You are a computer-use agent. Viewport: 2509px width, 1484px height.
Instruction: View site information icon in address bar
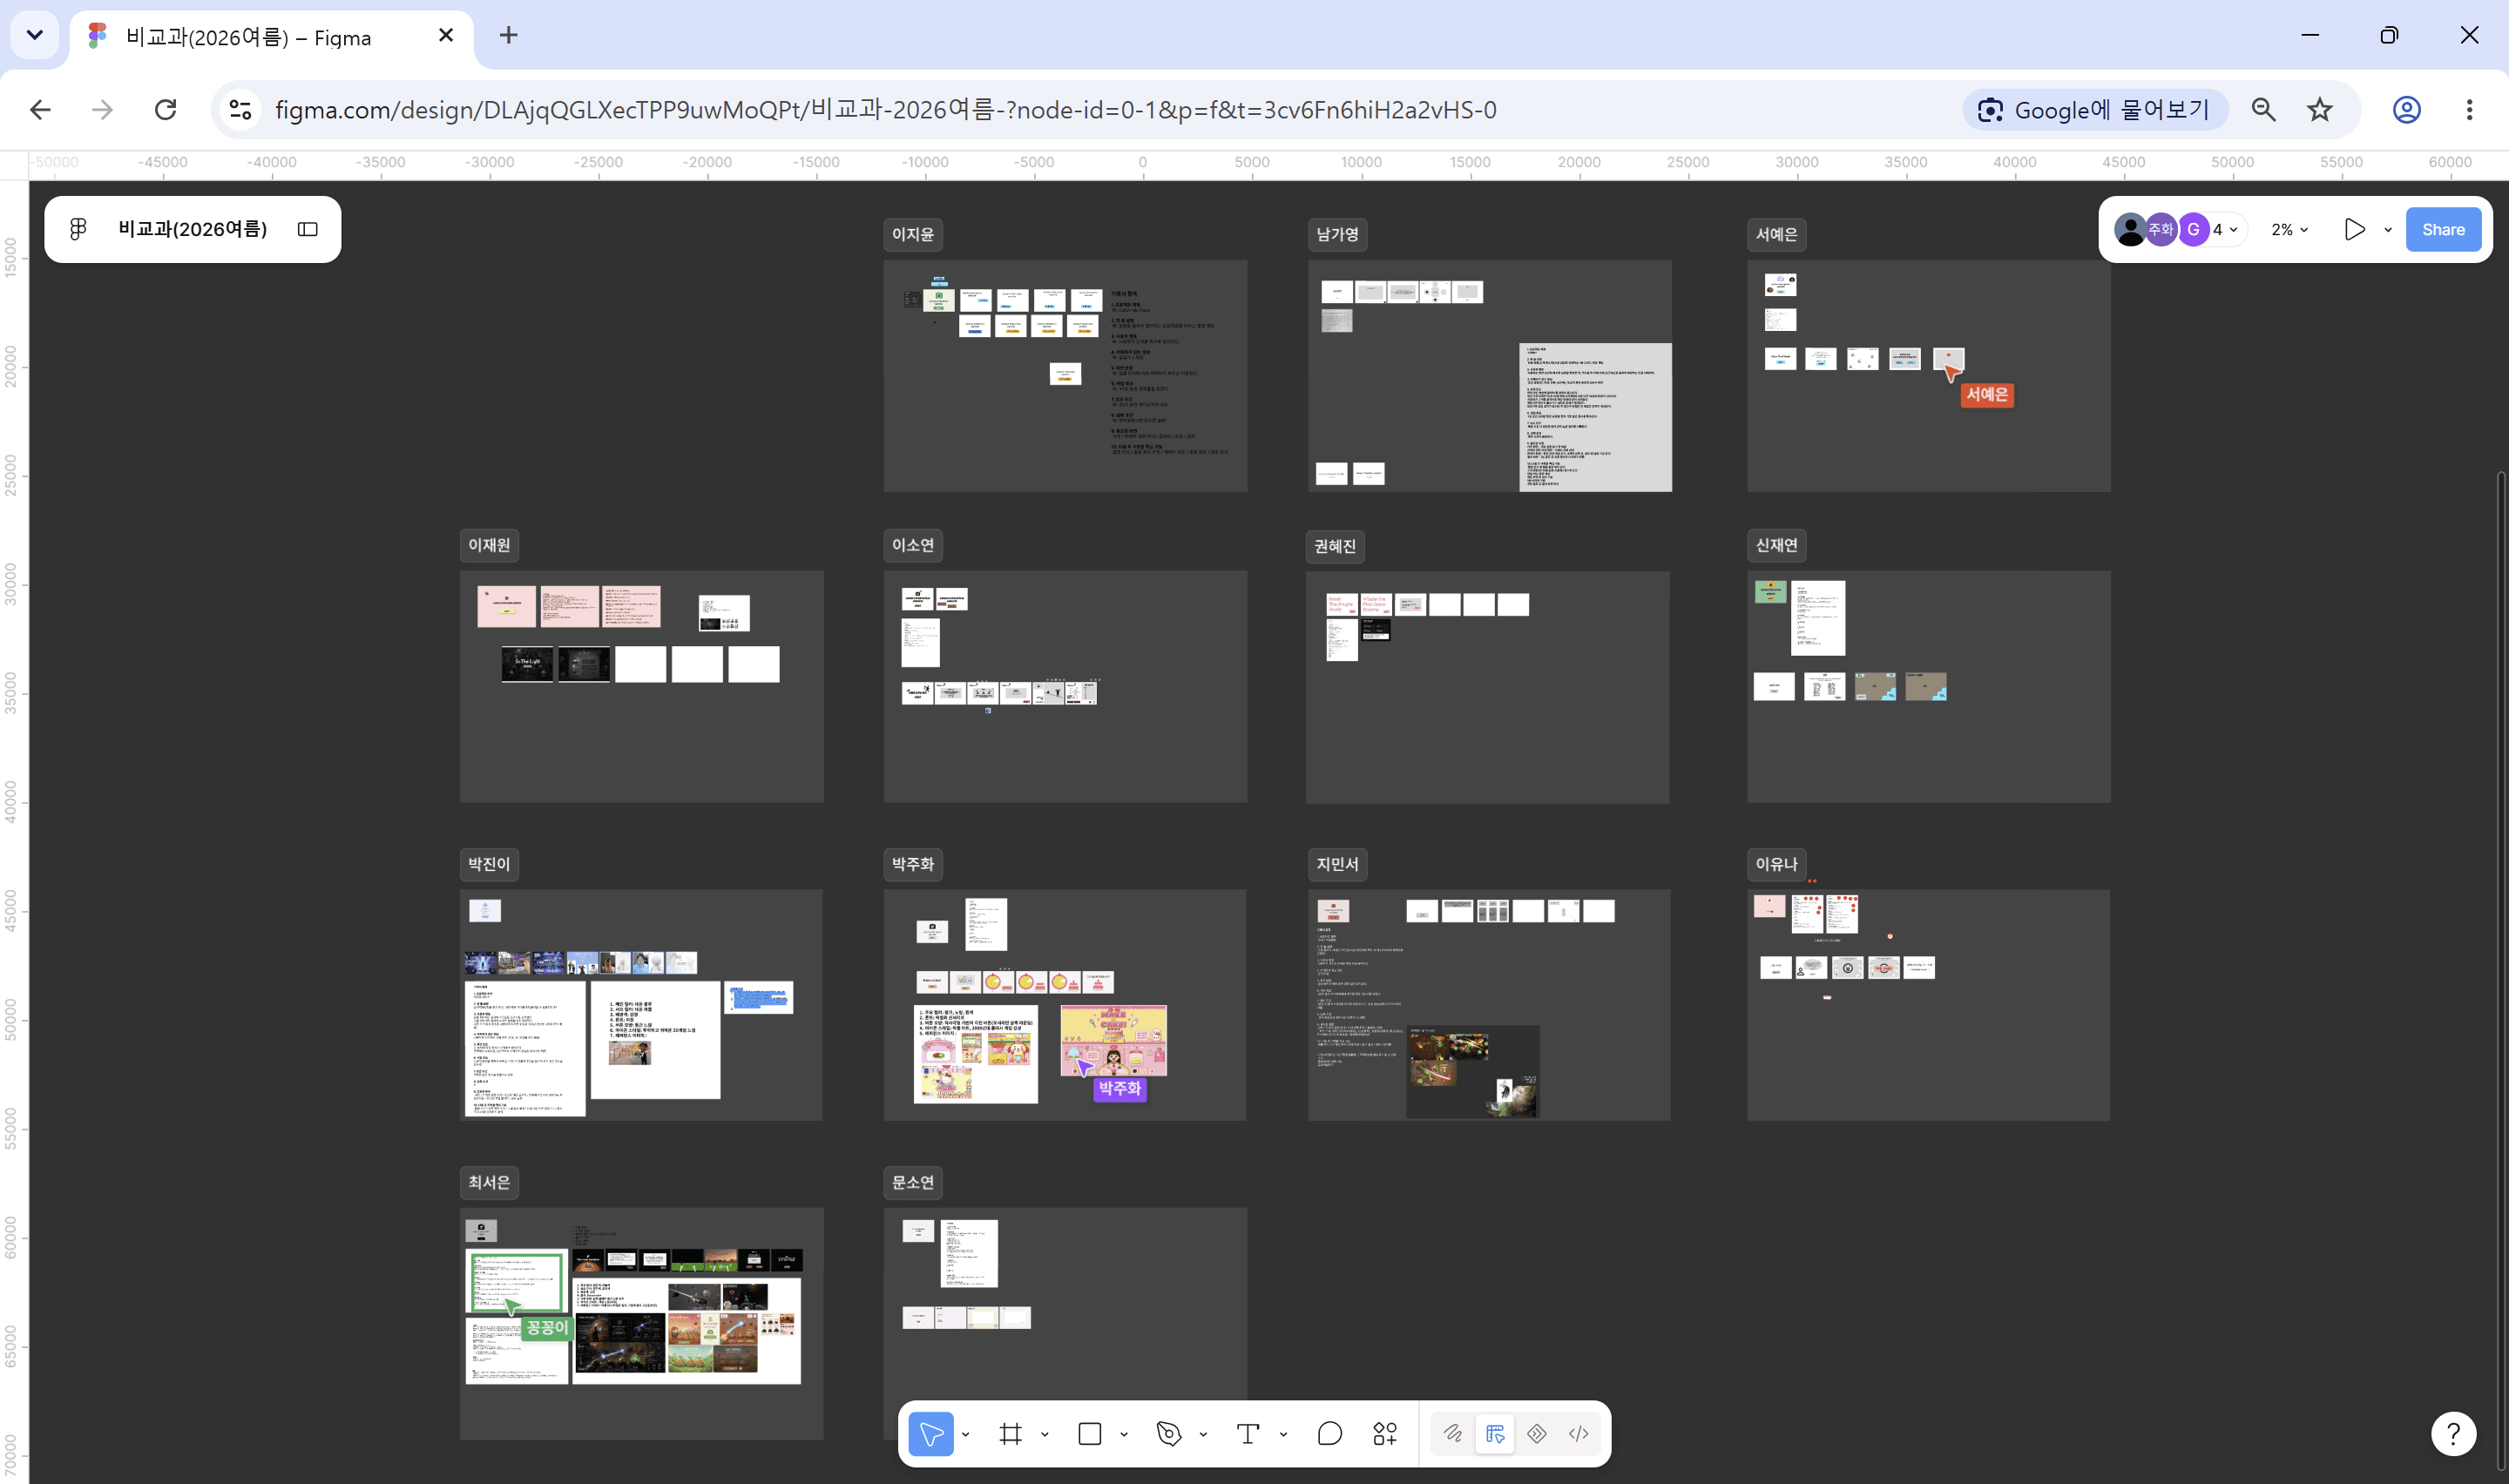pos(240,110)
